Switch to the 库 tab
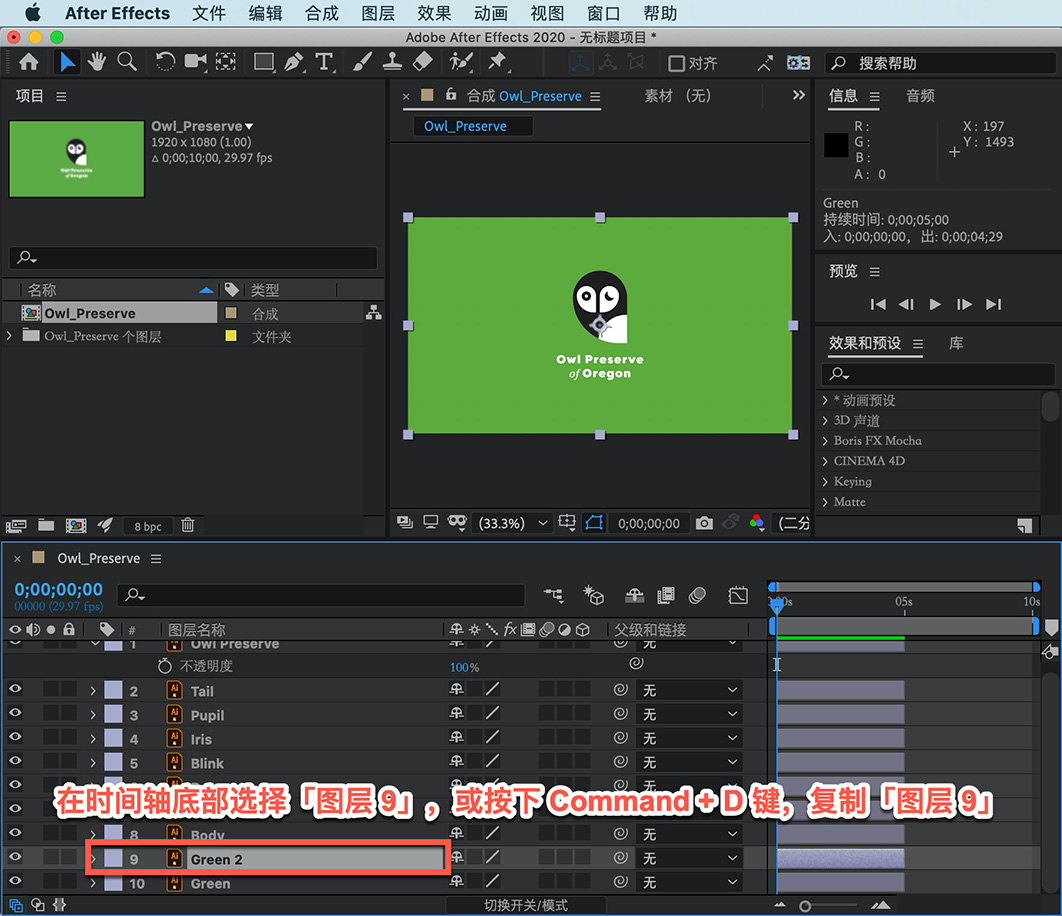 [956, 344]
